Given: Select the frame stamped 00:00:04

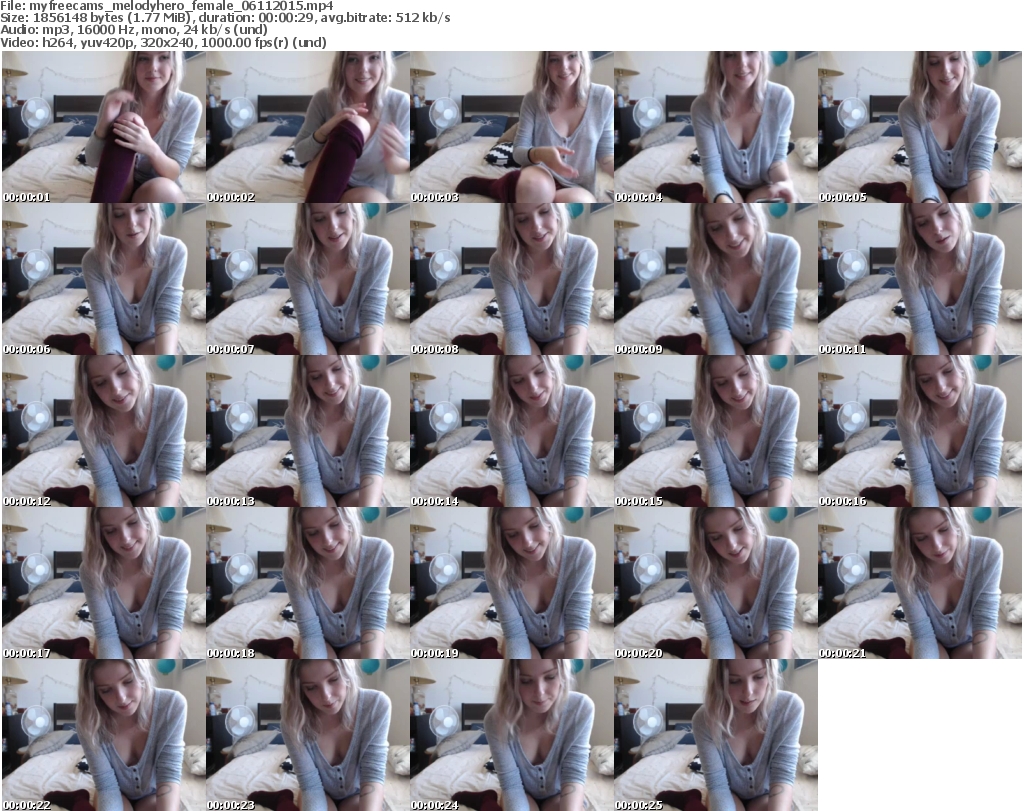Looking at the screenshot, I should point(716,127).
